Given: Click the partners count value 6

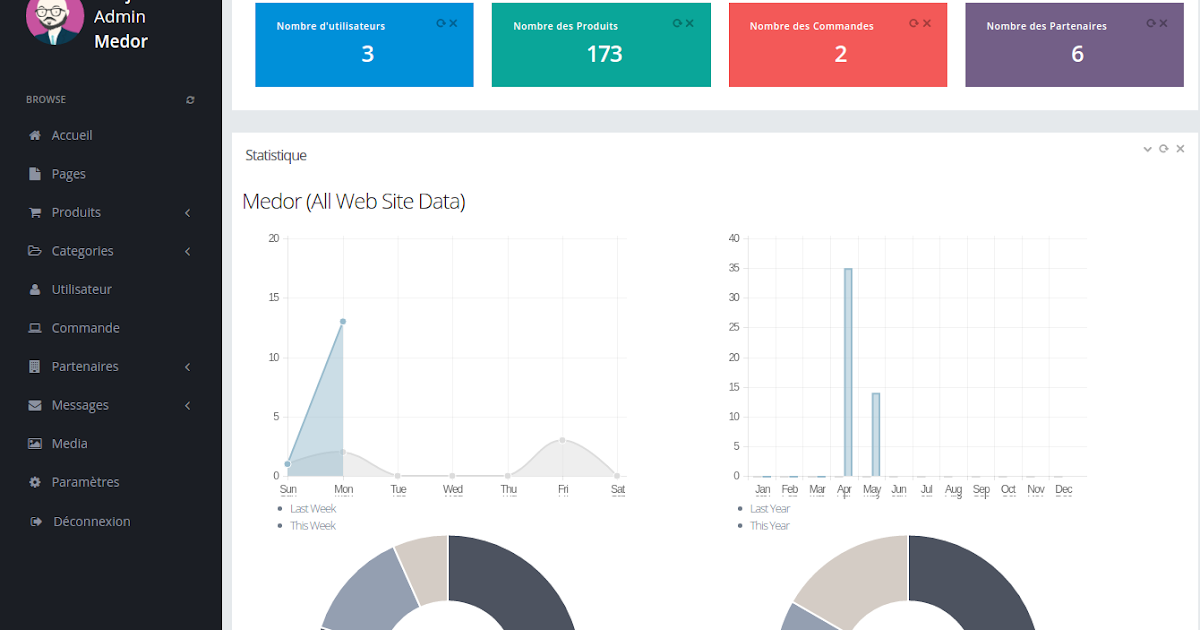Looking at the screenshot, I should [1077, 54].
